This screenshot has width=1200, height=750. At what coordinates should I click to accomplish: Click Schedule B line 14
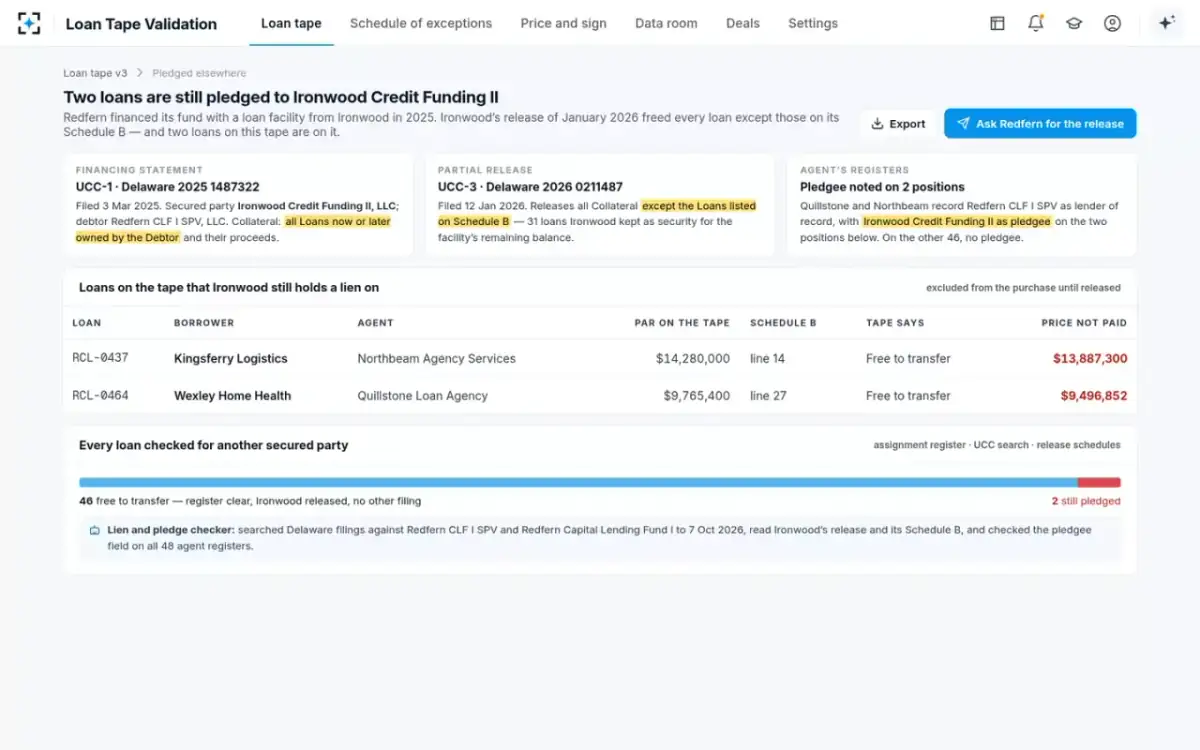pyautogui.click(x=767, y=358)
